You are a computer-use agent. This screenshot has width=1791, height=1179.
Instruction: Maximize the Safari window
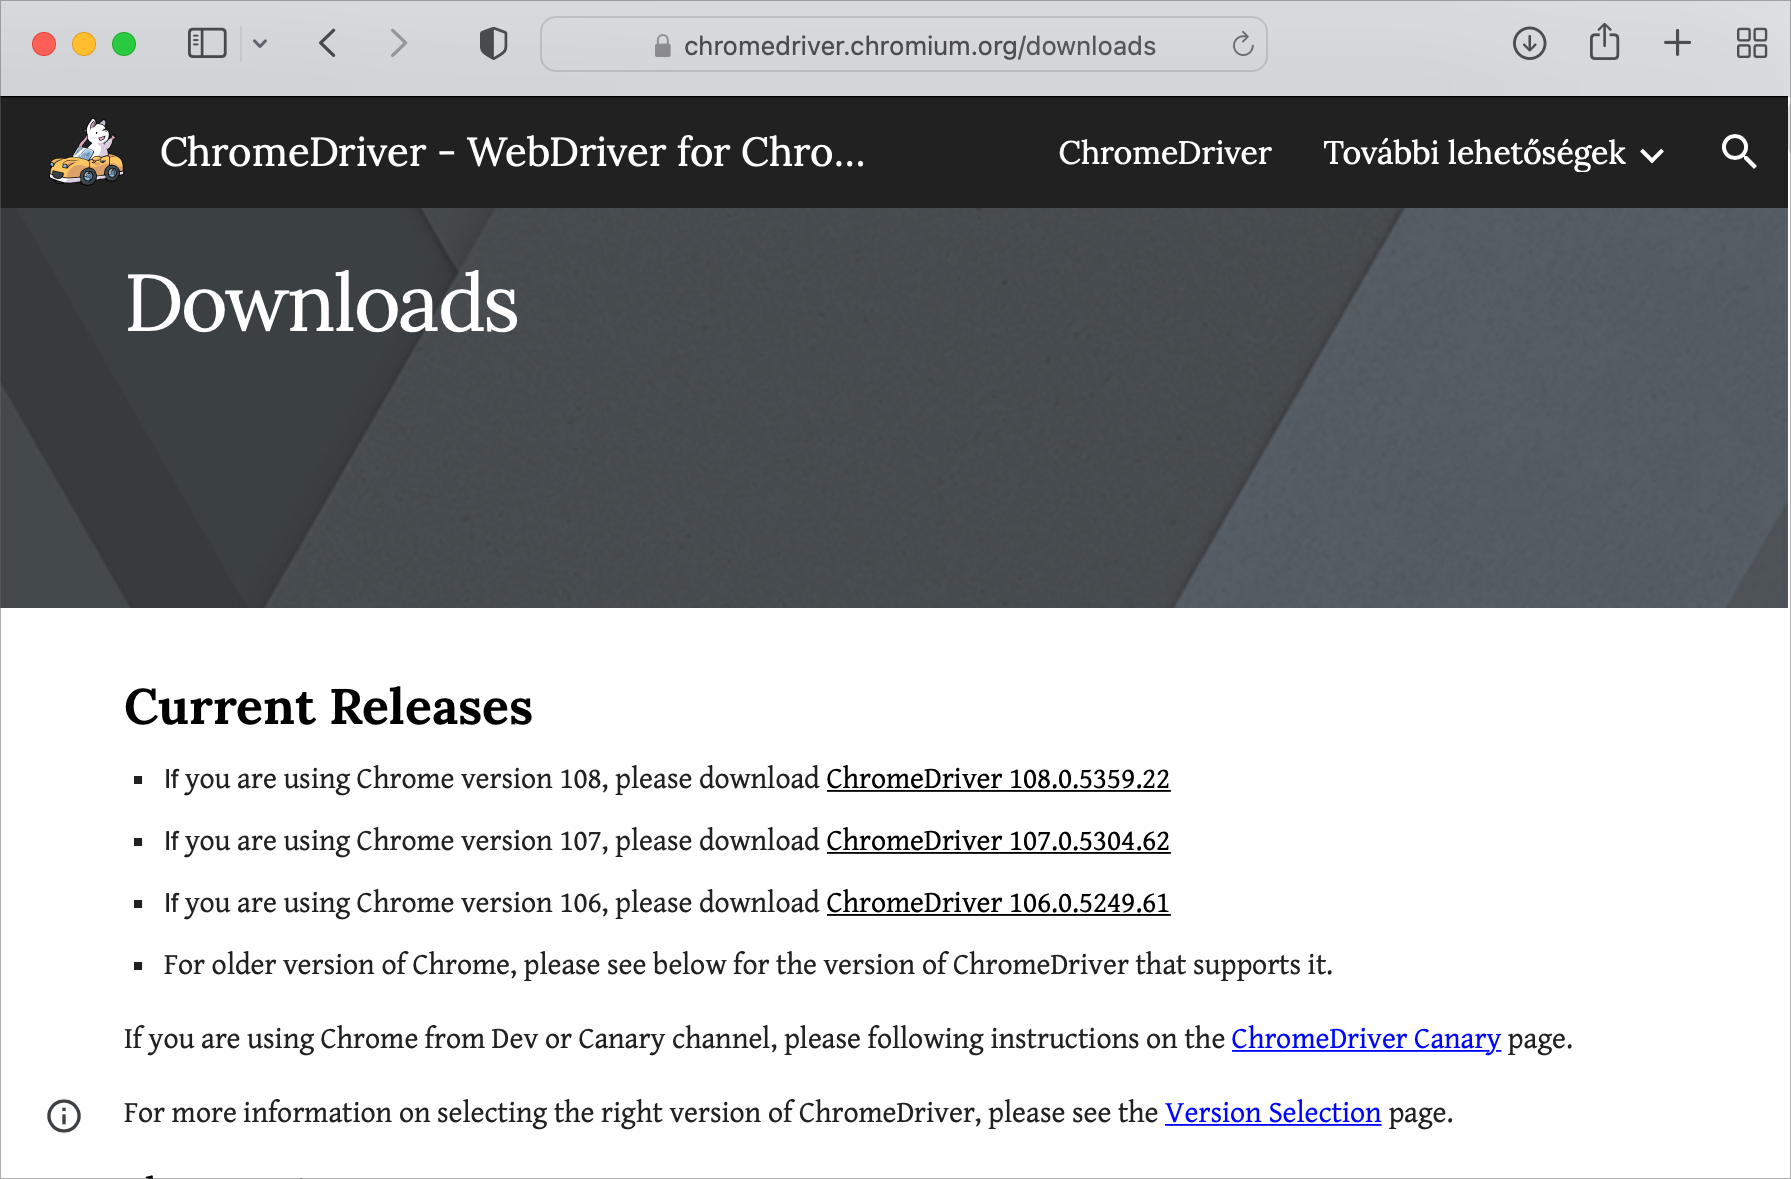click(x=124, y=44)
